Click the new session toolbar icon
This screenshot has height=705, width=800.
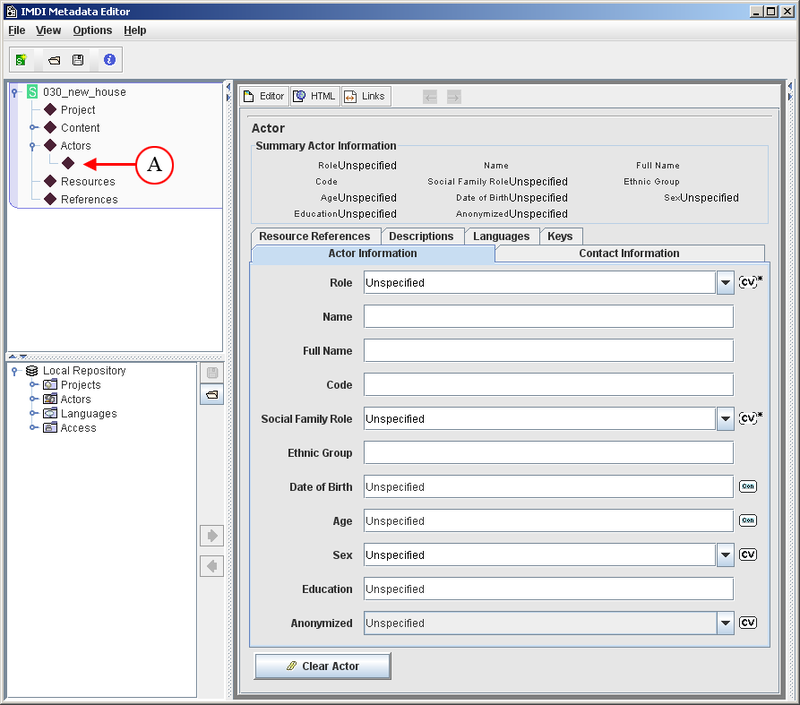click(21, 60)
